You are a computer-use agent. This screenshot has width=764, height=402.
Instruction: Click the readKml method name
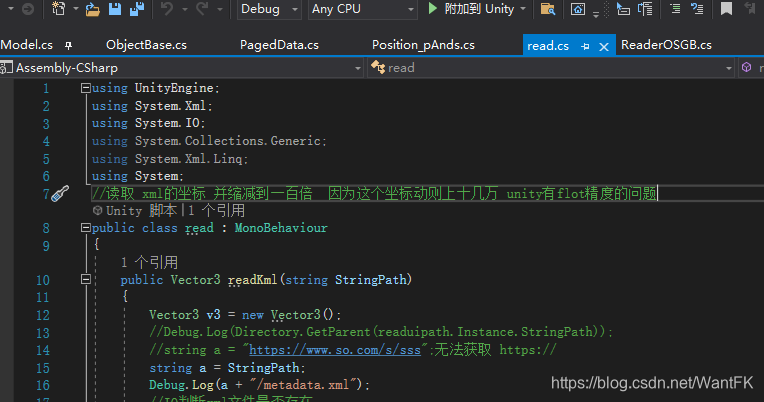[x=252, y=280]
